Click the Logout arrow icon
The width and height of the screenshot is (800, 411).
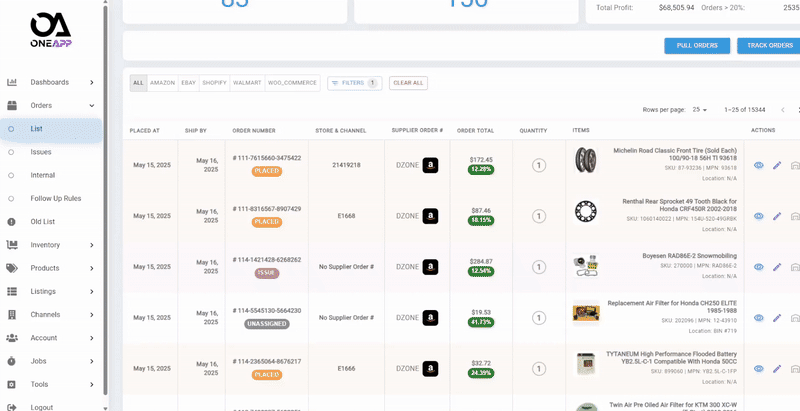(x=11, y=407)
